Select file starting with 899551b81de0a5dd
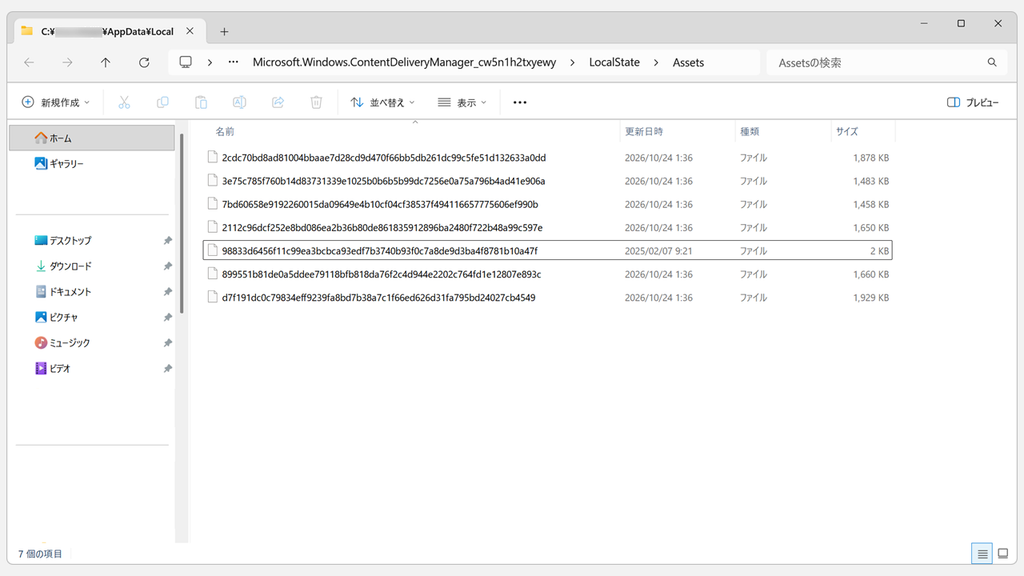 coord(547,274)
